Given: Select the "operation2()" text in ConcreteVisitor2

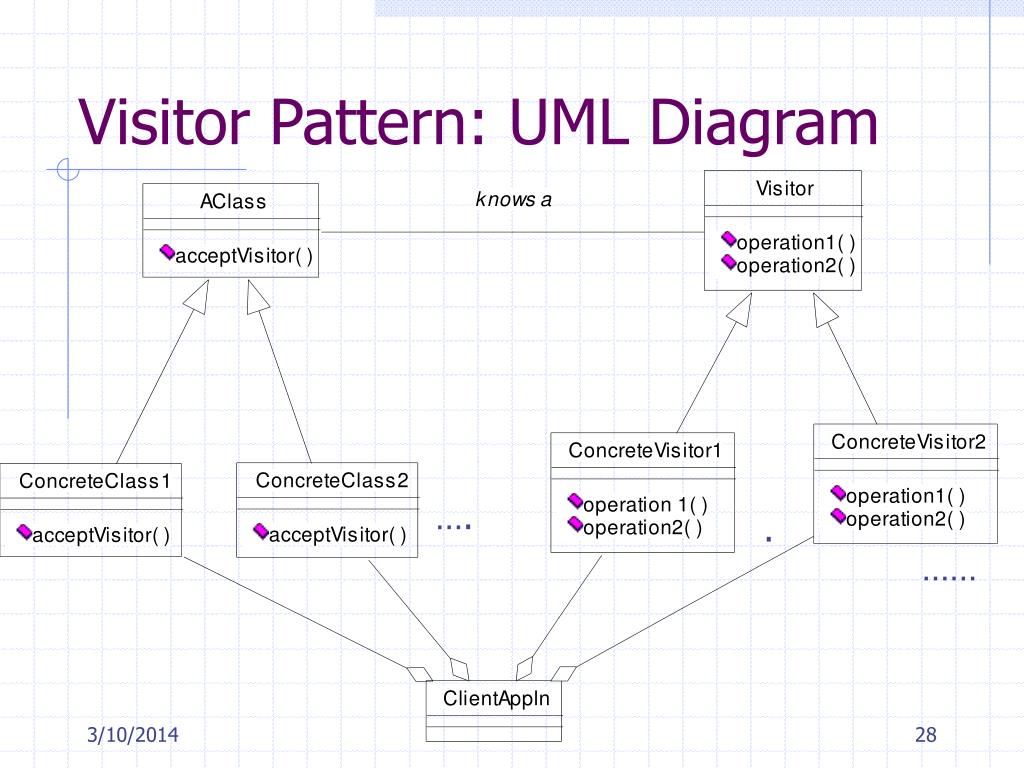Looking at the screenshot, I should point(906,519).
